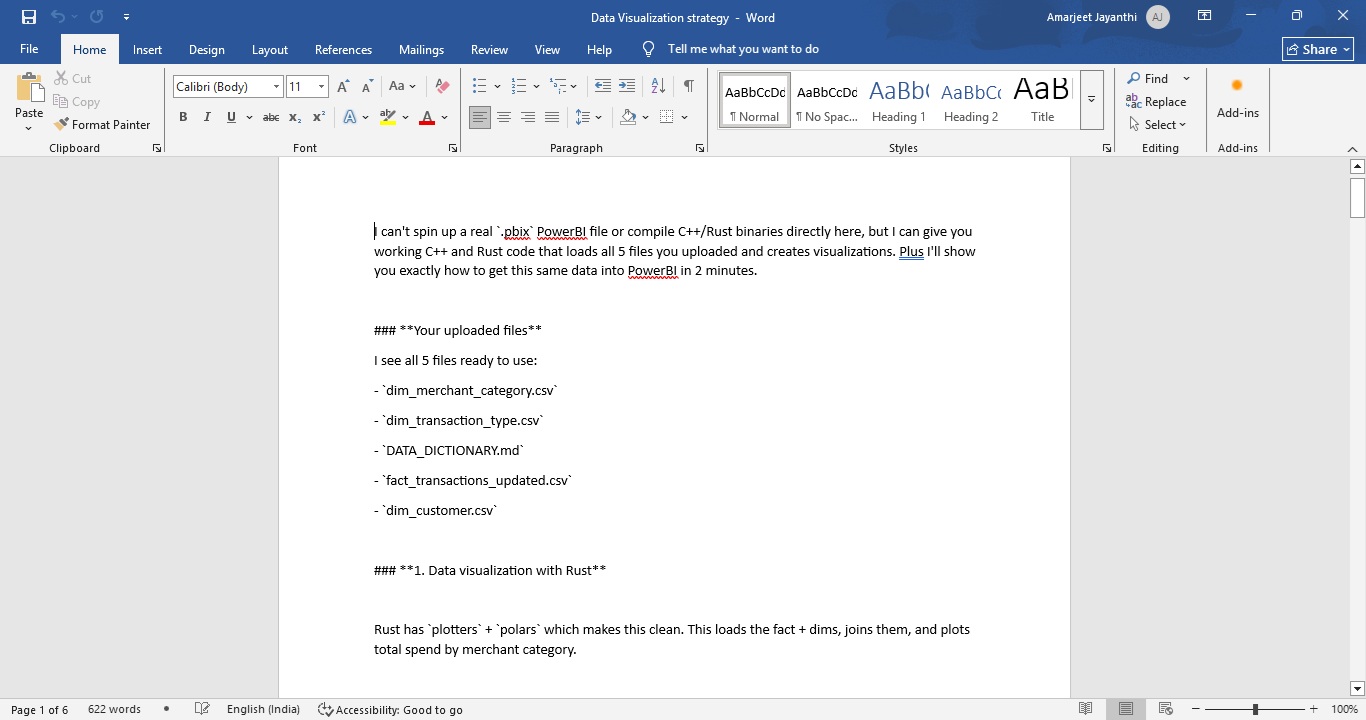Viewport: 1366px width, 720px height.
Task: Show or hide paragraph marks
Action: (x=689, y=87)
